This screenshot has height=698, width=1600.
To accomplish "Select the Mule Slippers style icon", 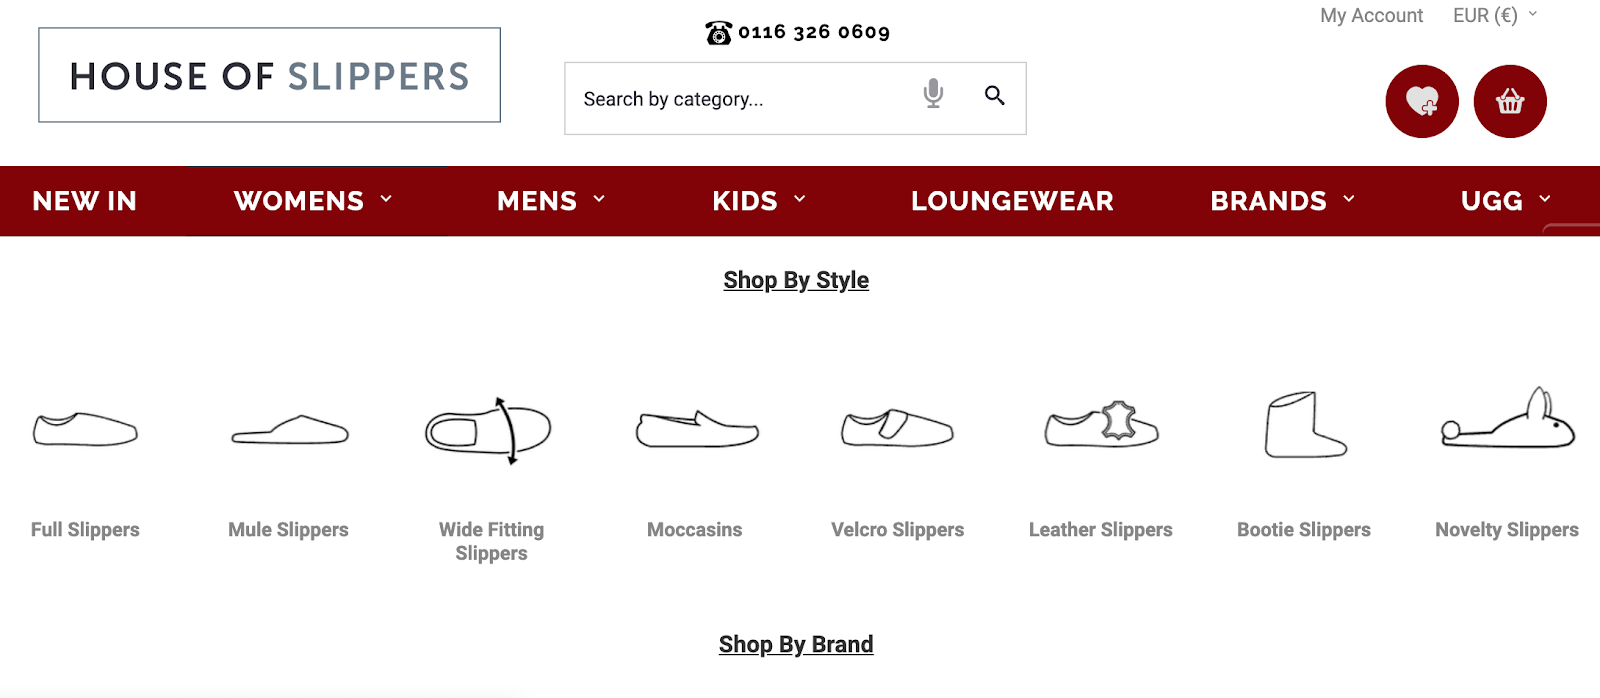I will point(288,428).
